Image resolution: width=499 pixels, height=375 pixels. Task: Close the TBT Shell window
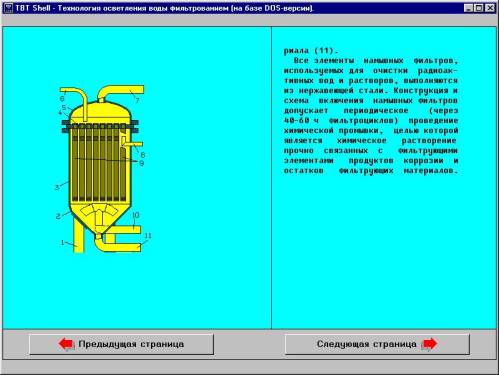(490, 8)
